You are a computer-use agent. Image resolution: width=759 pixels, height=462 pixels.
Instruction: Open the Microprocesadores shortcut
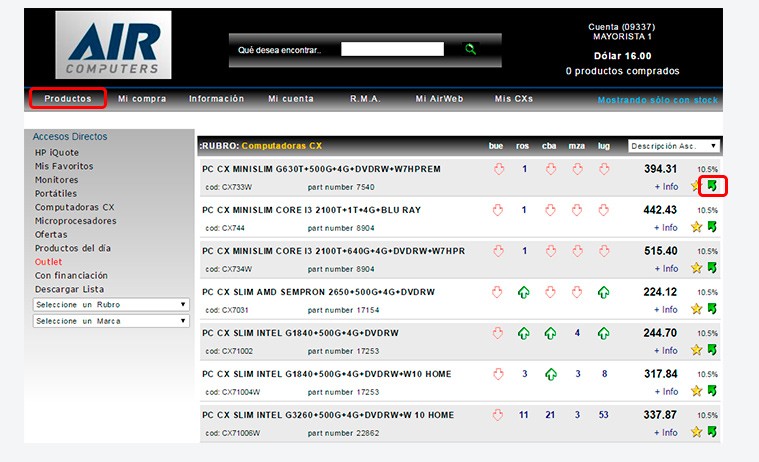pyautogui.click(x=76, y=221)
